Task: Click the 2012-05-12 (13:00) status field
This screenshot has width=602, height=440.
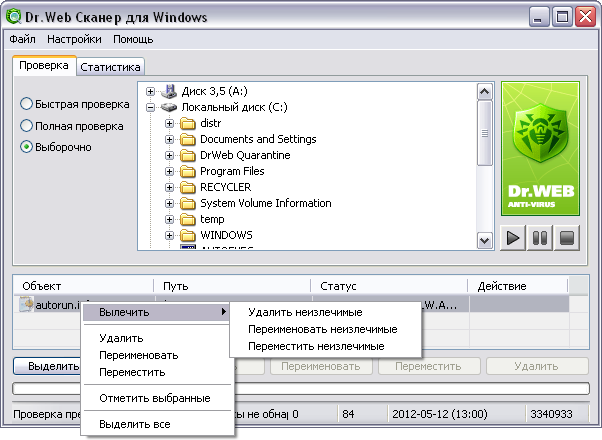Action: pos(456,414)
